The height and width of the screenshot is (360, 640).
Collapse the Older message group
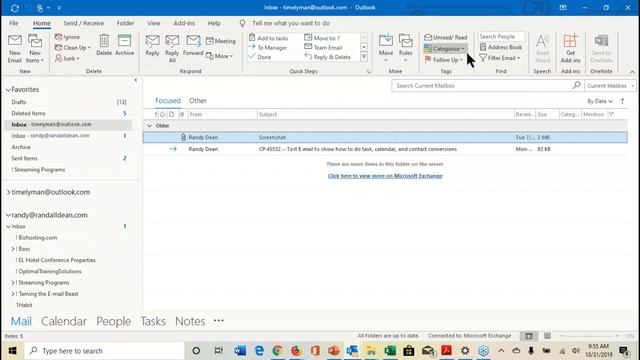pos(149,126)
